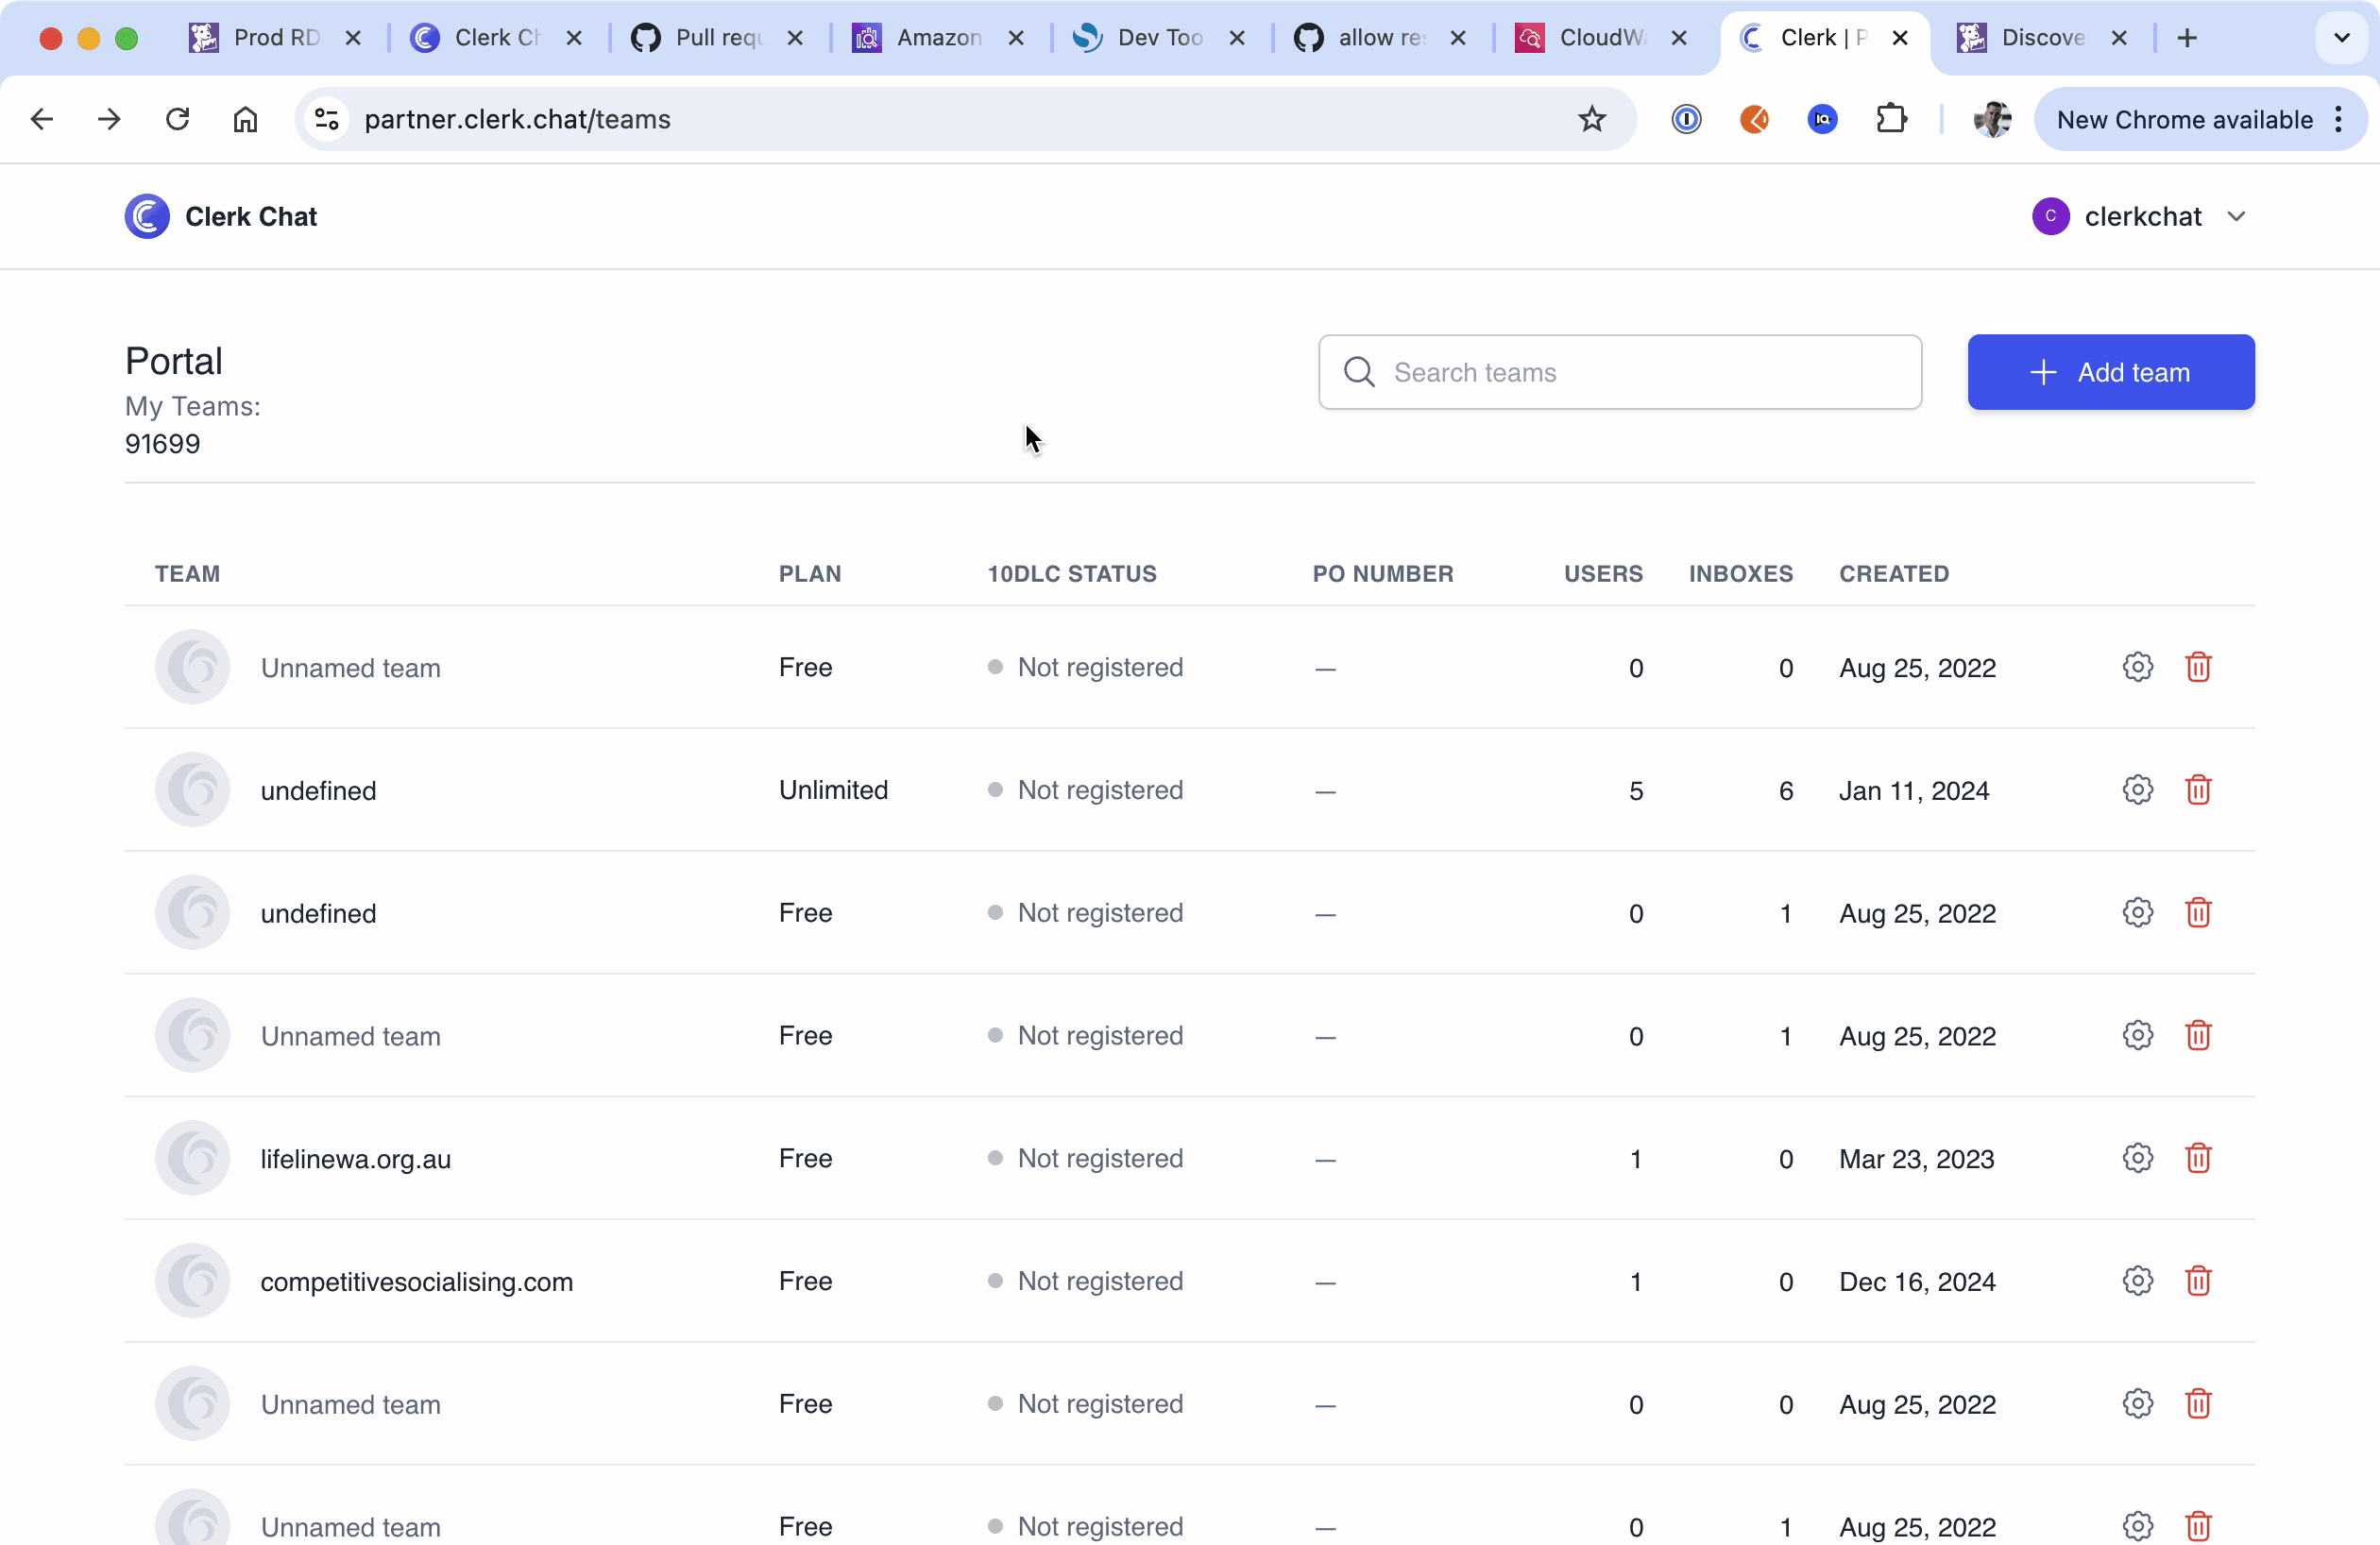The width and height of the screenshot is (2380, 1545).
Task: Click the competitivesocialising.com team avatar
Action: click(193, 1281)
